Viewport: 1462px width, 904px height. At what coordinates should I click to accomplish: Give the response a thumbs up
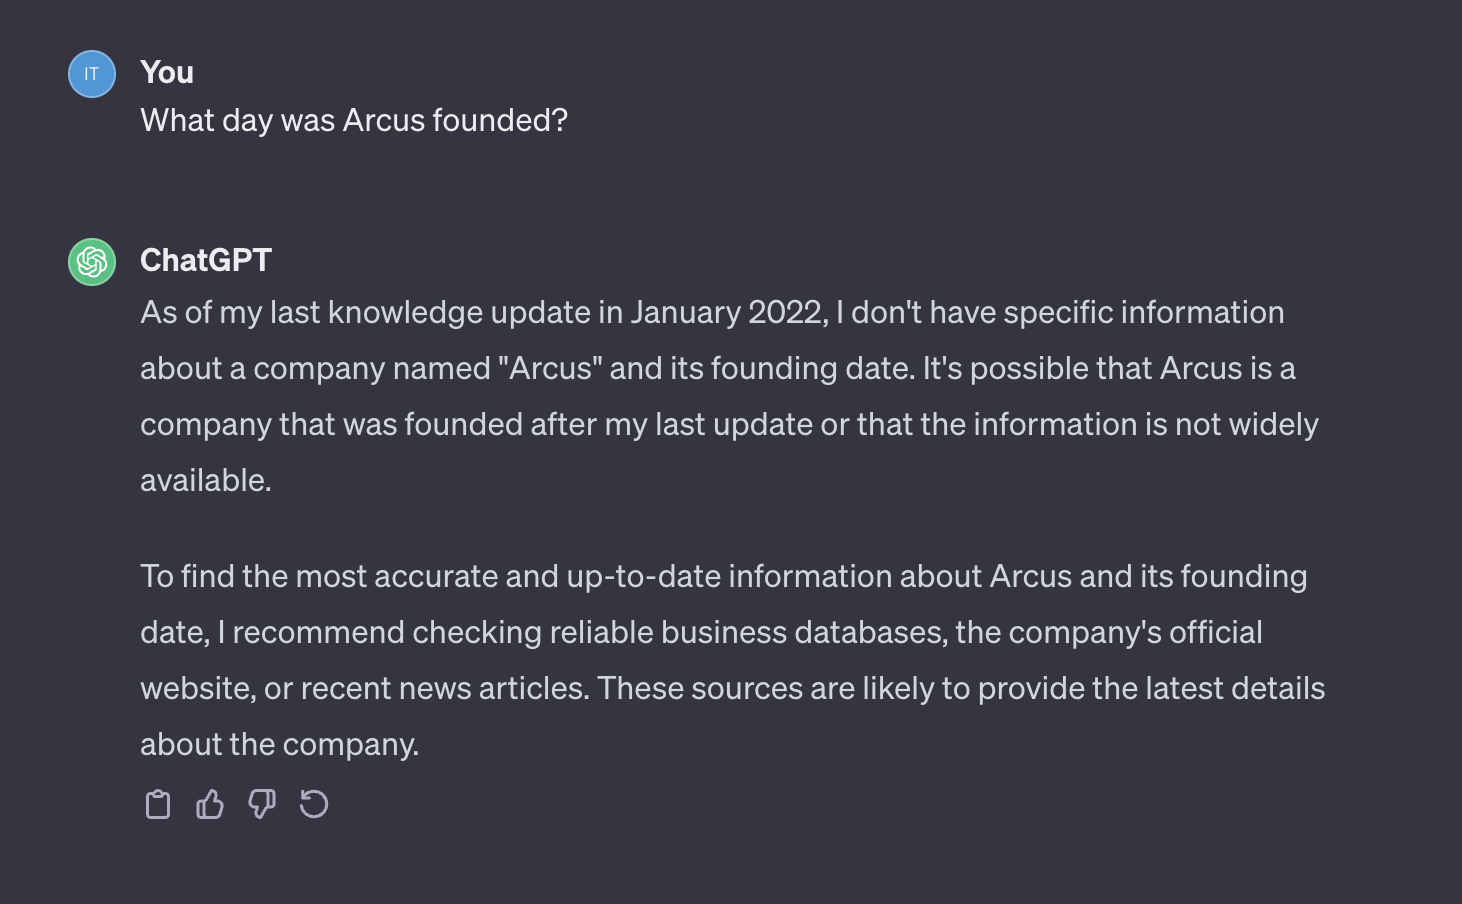pyautogui.click(x=210, y=804)
